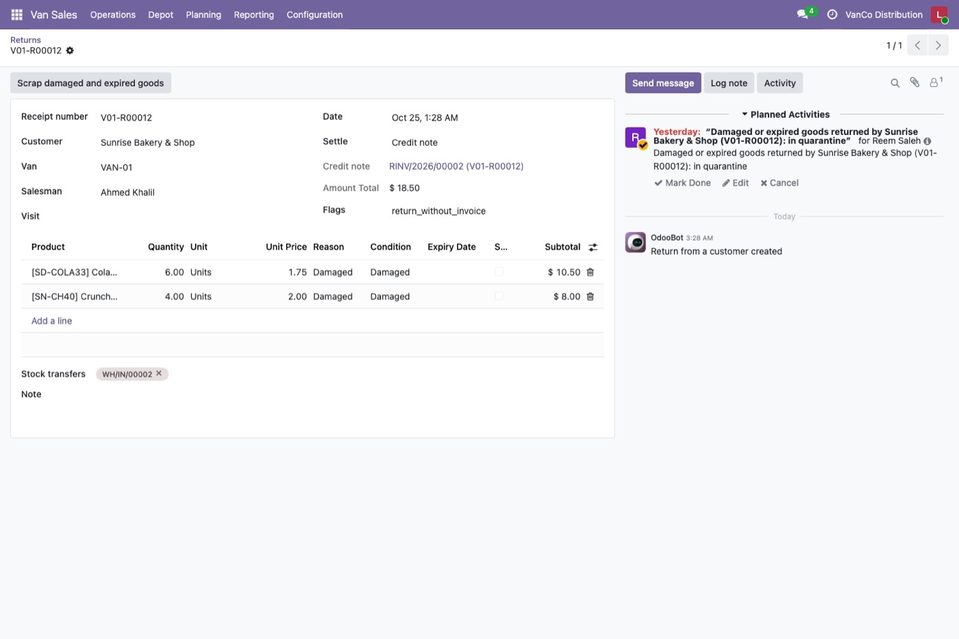The image size is (959, 639).
Task: Cancel the planned activity
Action: tap(779, 183)
